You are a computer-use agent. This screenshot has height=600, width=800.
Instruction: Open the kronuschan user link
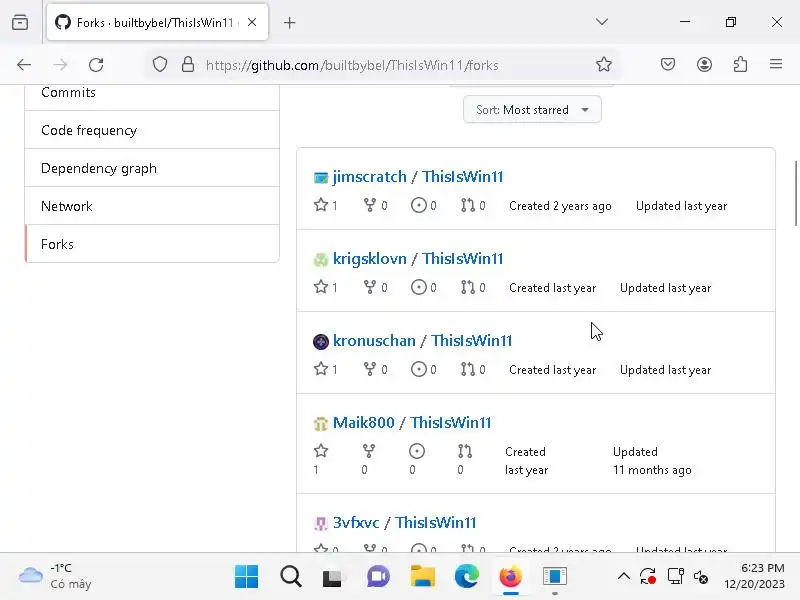coord(374,341)
